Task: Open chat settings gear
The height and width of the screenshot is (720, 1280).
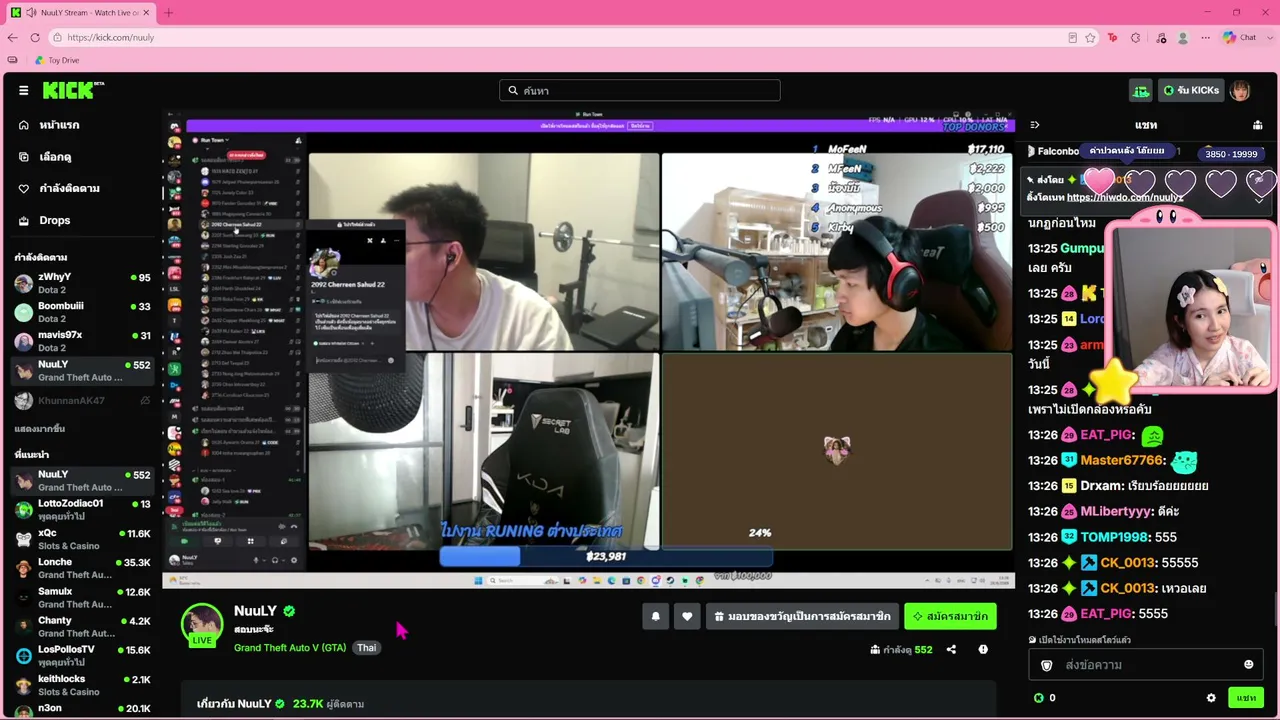Action: [1211, 698]
